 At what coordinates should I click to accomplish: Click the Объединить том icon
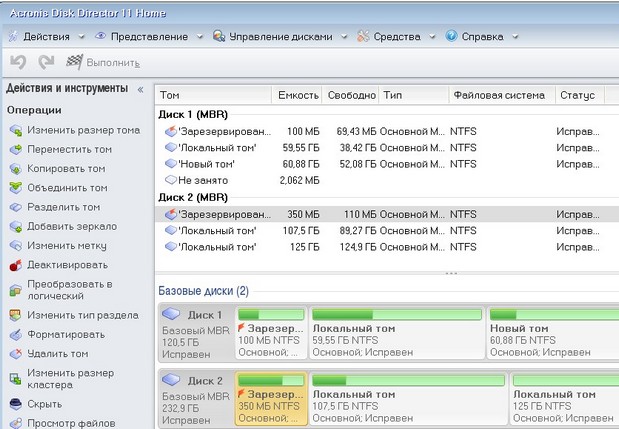tap(16, 188)
